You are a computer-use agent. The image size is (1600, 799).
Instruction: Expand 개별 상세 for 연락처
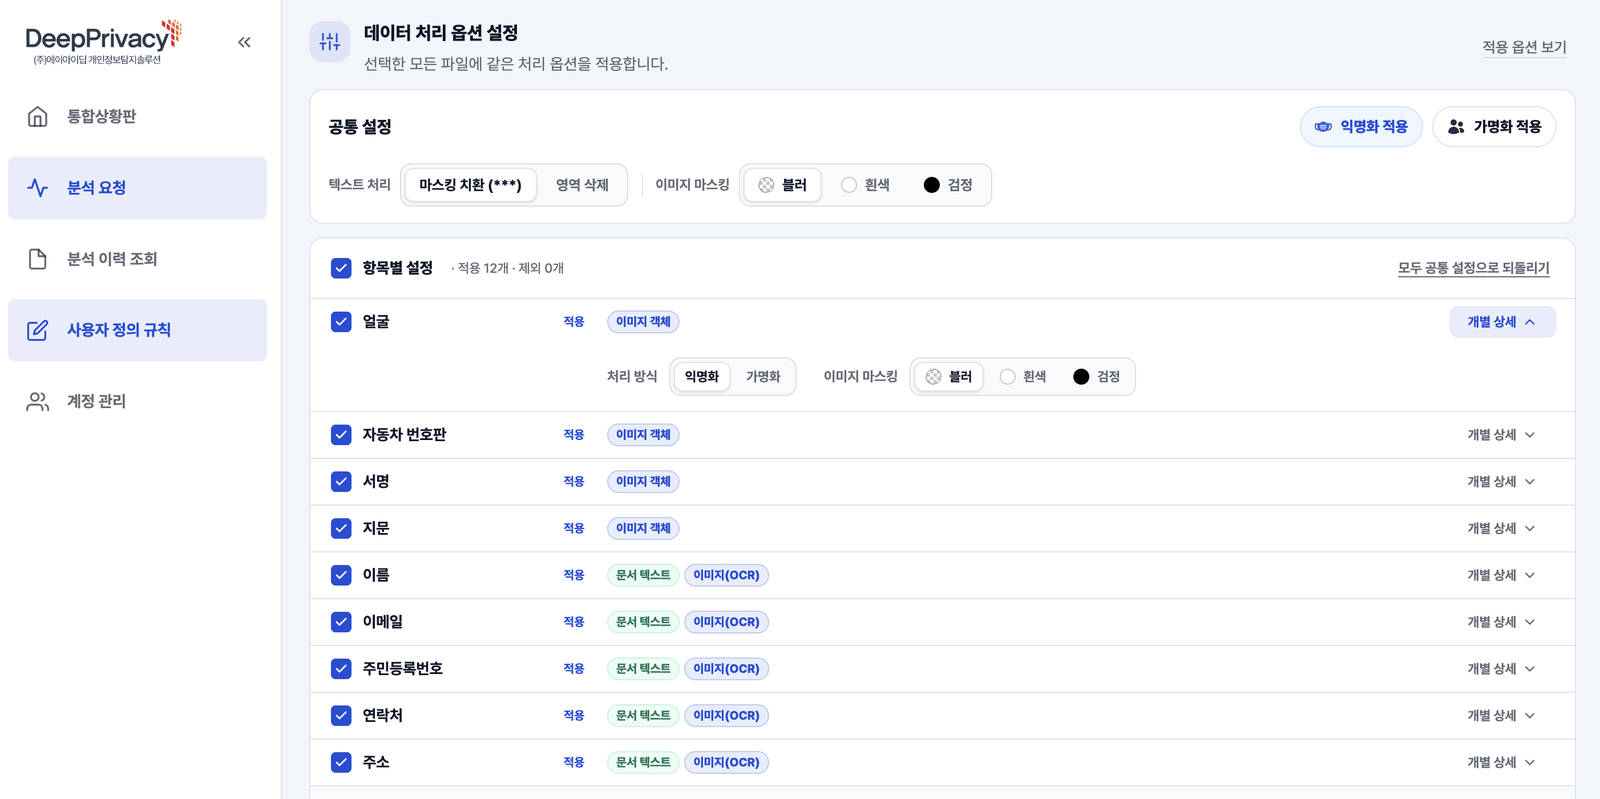[1502, 716]
